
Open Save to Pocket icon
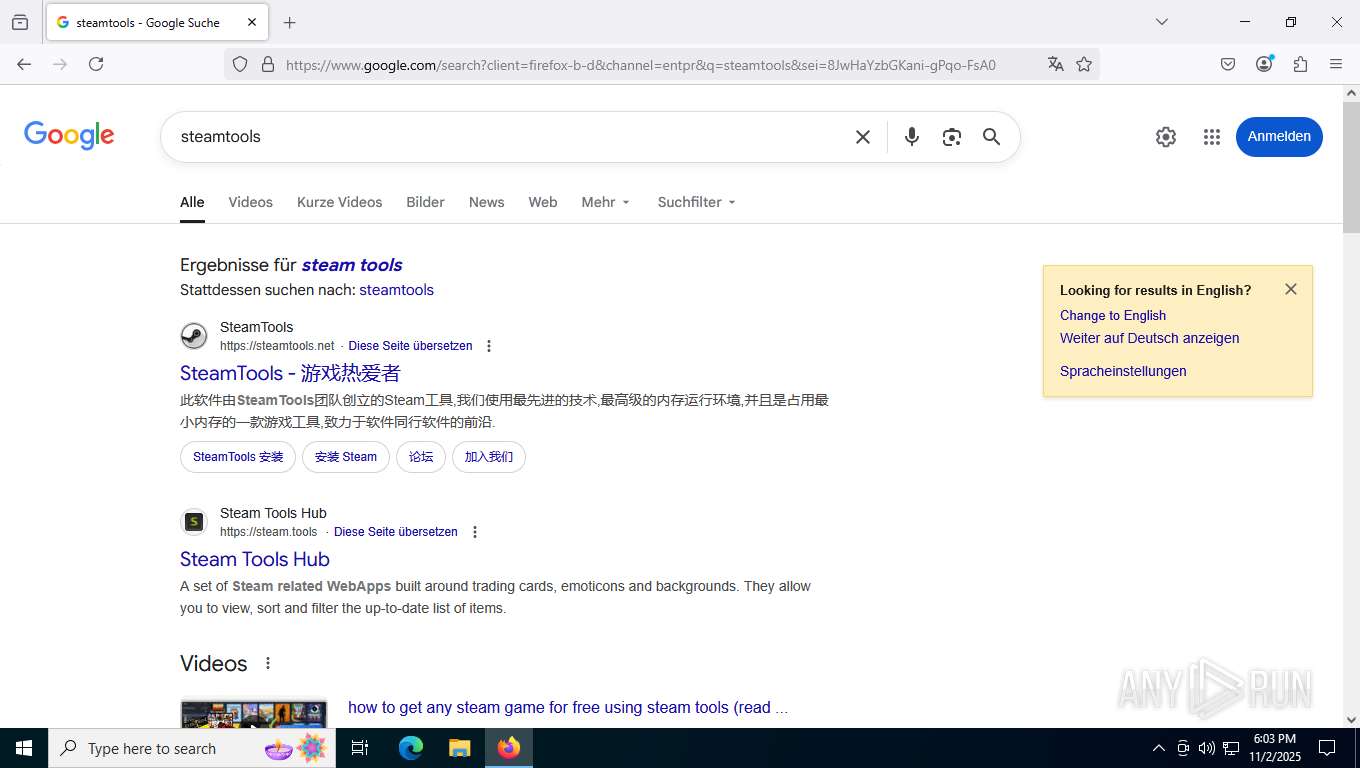pyautogui.click(x=1228, y=64)
